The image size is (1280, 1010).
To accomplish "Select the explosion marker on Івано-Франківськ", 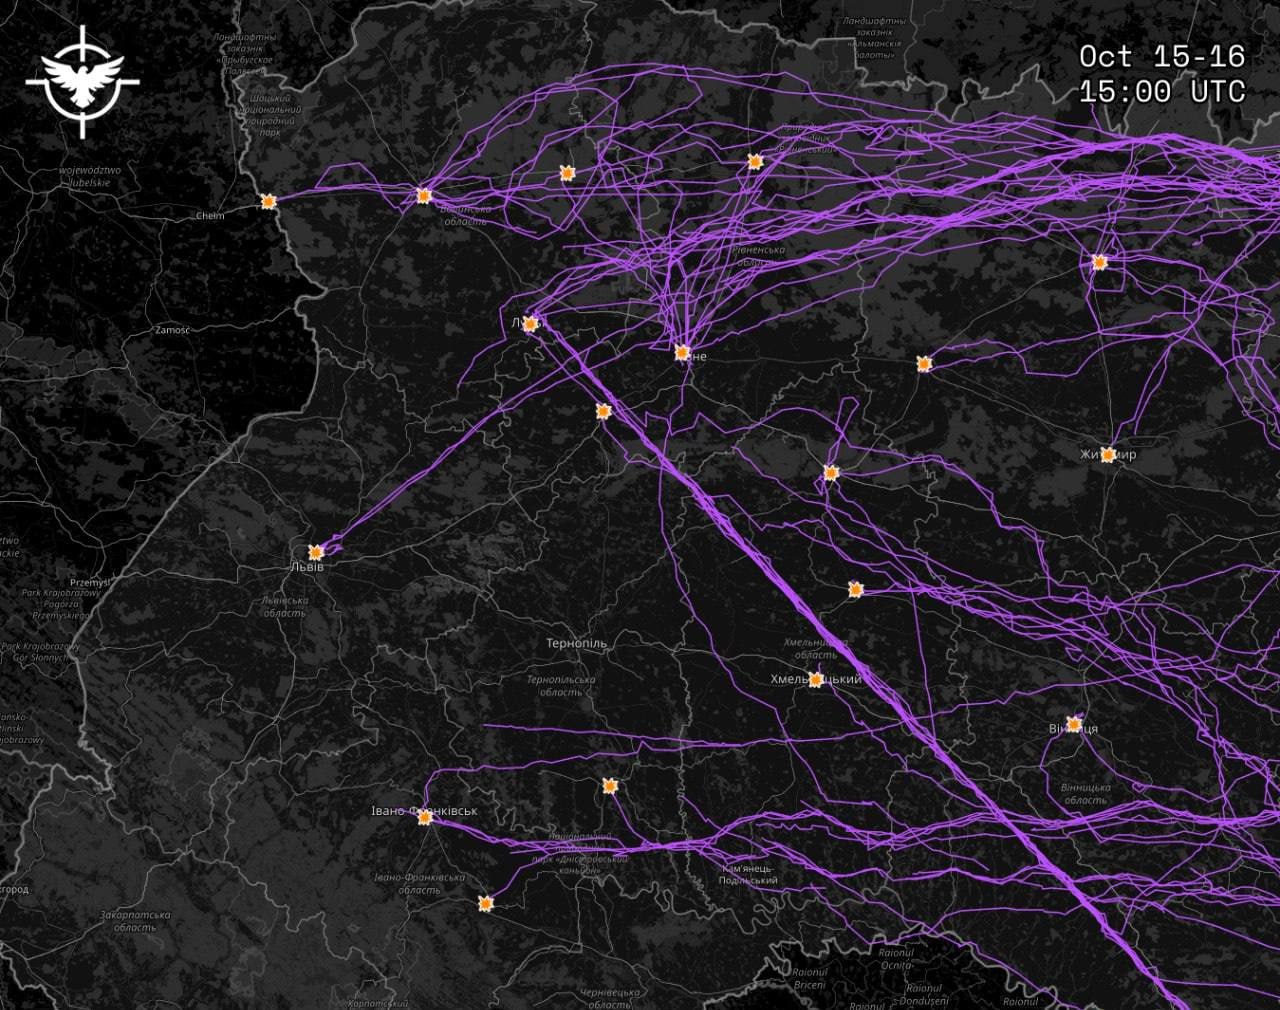I will (424, 817).
